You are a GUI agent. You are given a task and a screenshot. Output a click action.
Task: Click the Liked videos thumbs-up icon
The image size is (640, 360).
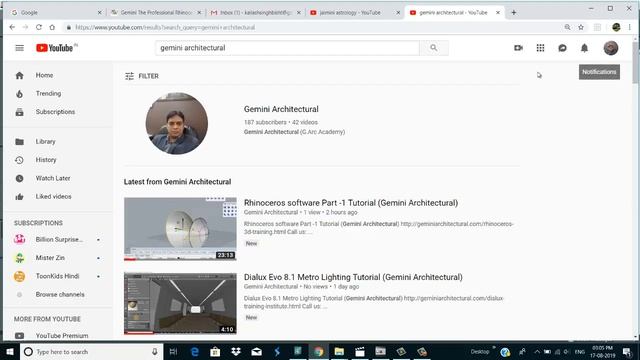point(19,197)
